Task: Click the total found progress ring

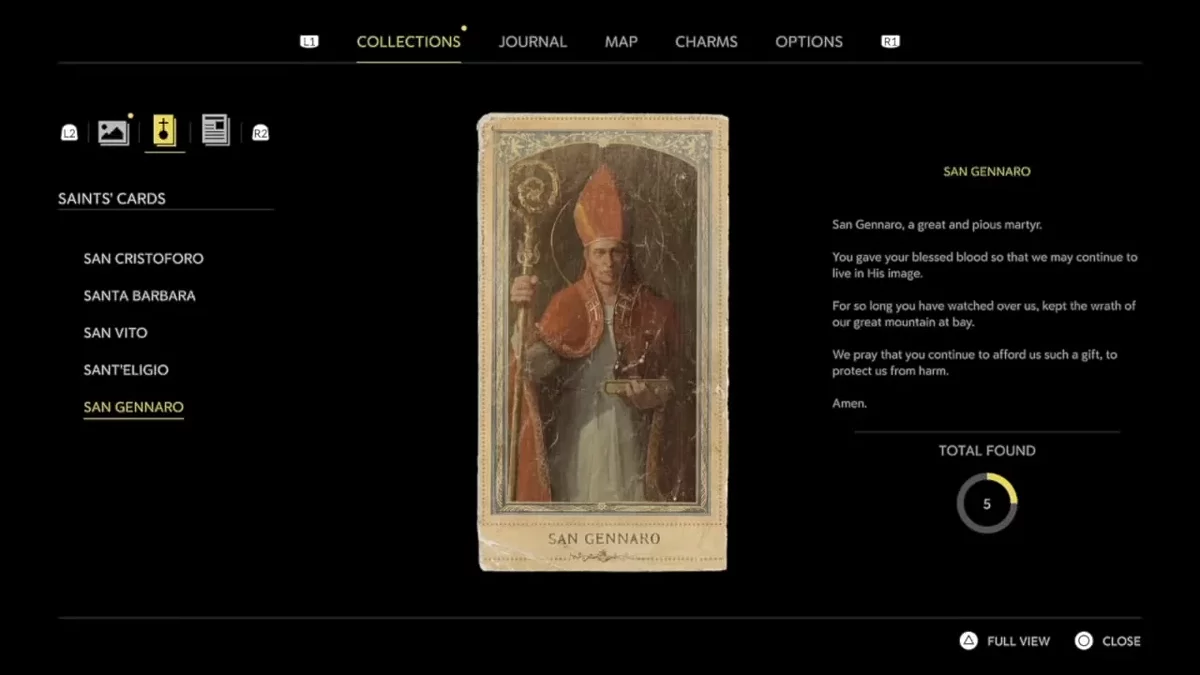Action: [x=987, y=503]
